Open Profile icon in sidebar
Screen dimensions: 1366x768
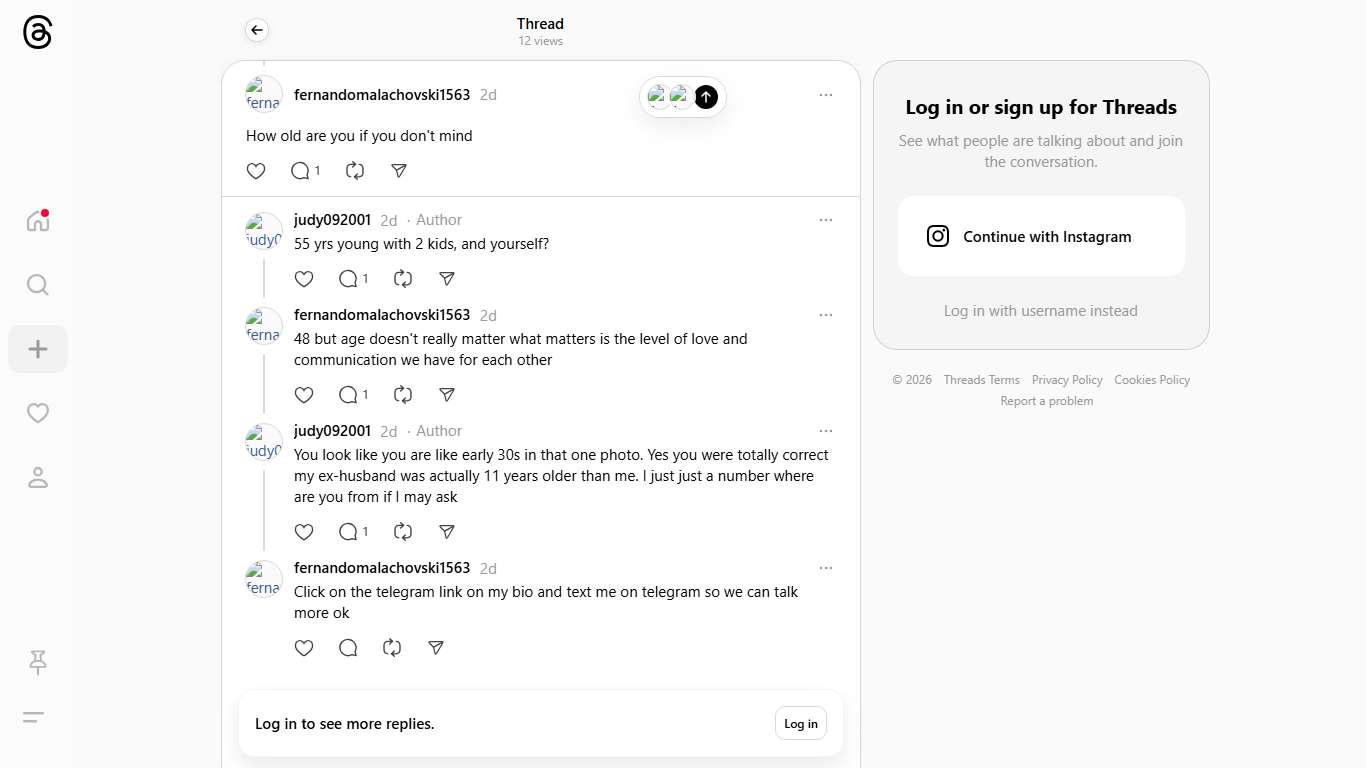(38, 478)
